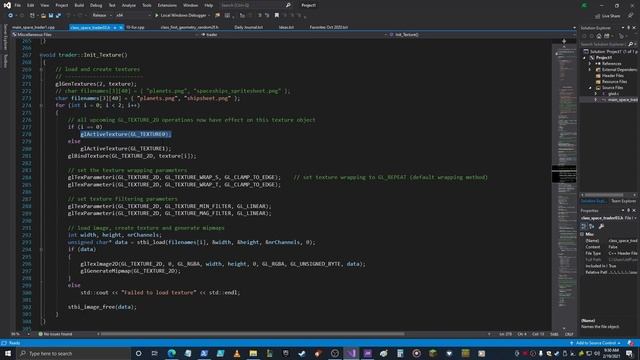Viewport: 640px width, 360px height.
Task: Open the Help menu
Action: pos(209,5)
